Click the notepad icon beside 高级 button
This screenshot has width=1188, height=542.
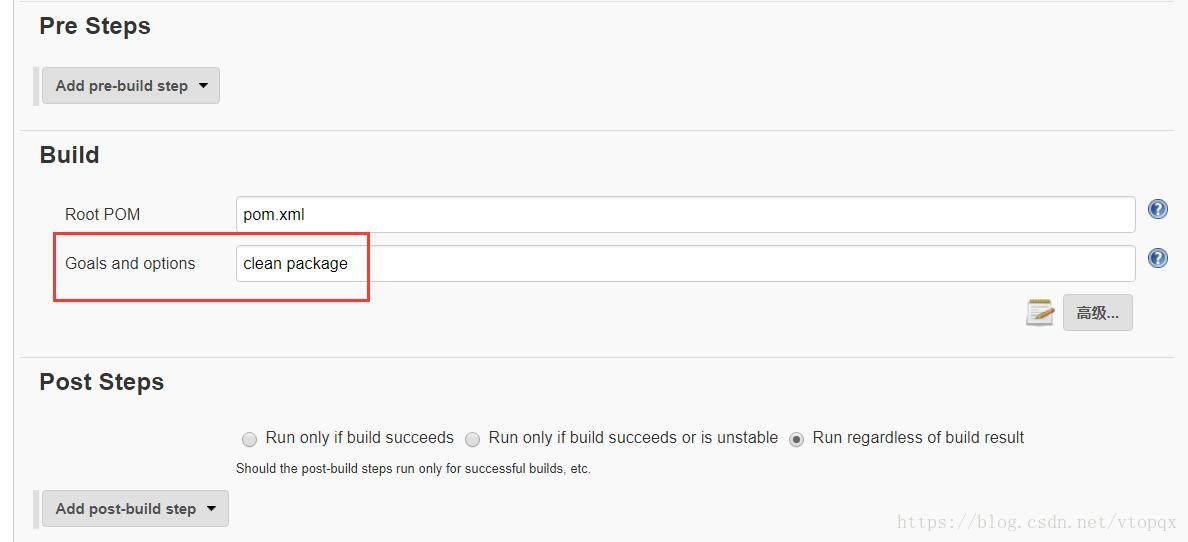[1040, 312]
